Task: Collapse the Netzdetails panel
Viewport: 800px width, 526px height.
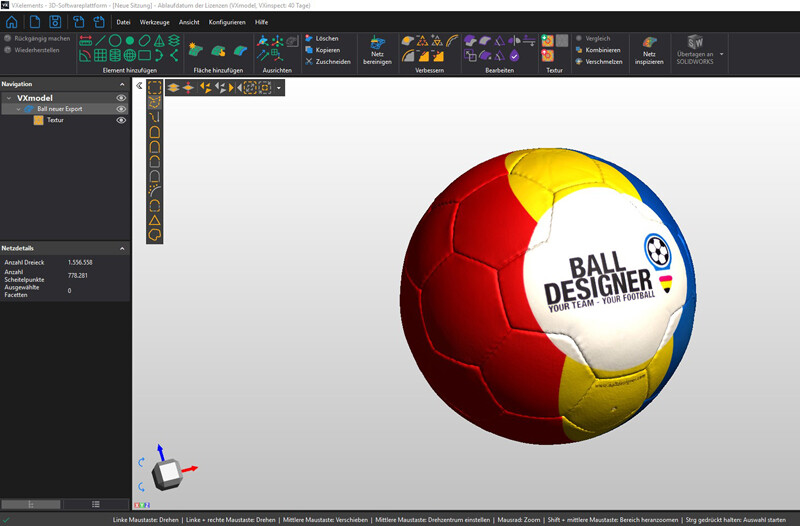Action: coord(121,248)
